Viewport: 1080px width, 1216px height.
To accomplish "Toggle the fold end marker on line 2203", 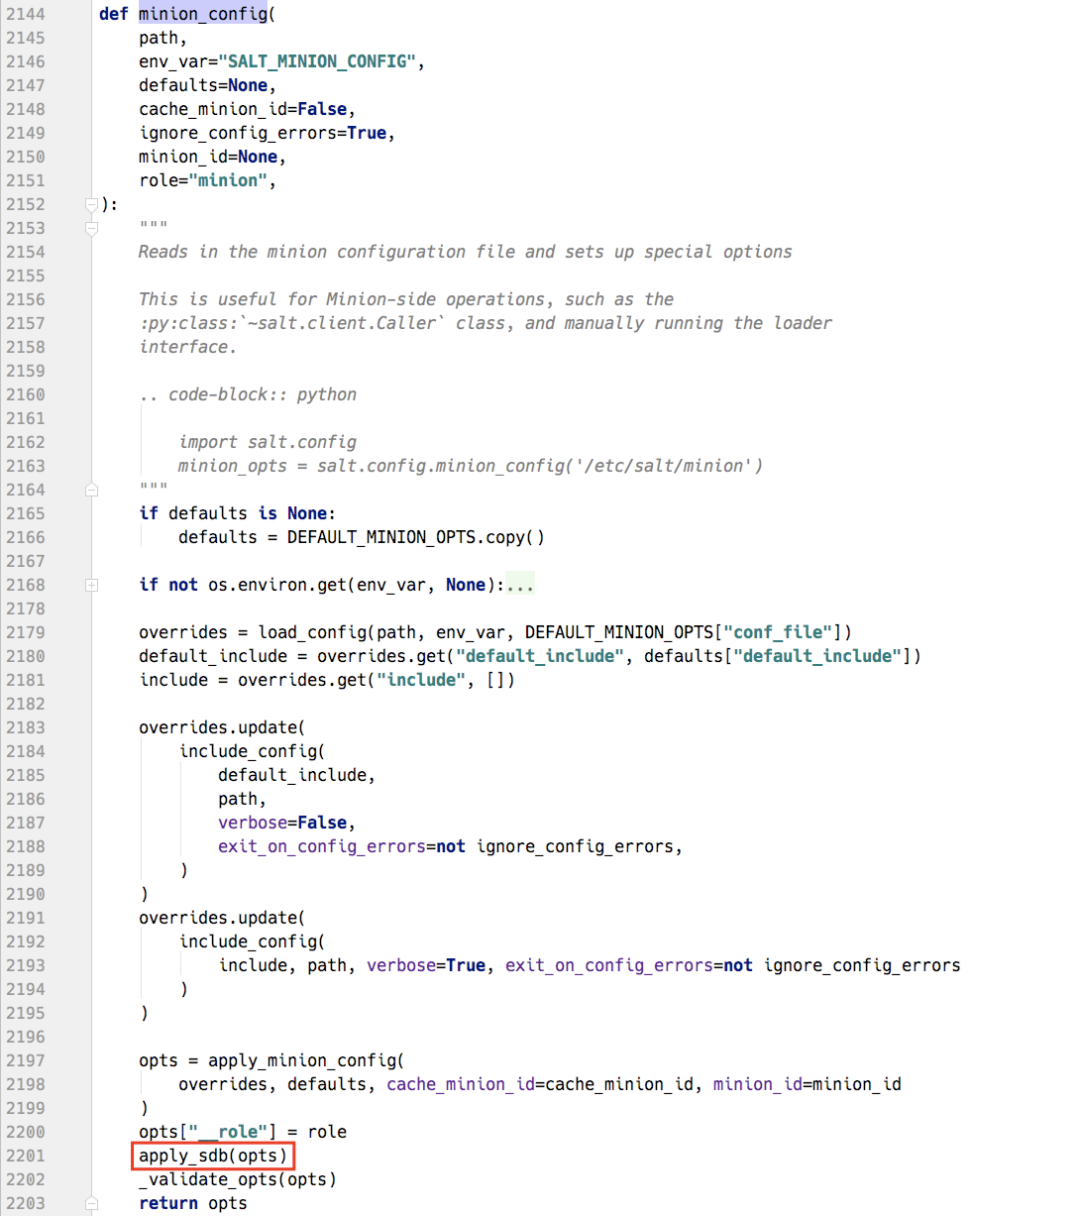I will (92, 1203).
